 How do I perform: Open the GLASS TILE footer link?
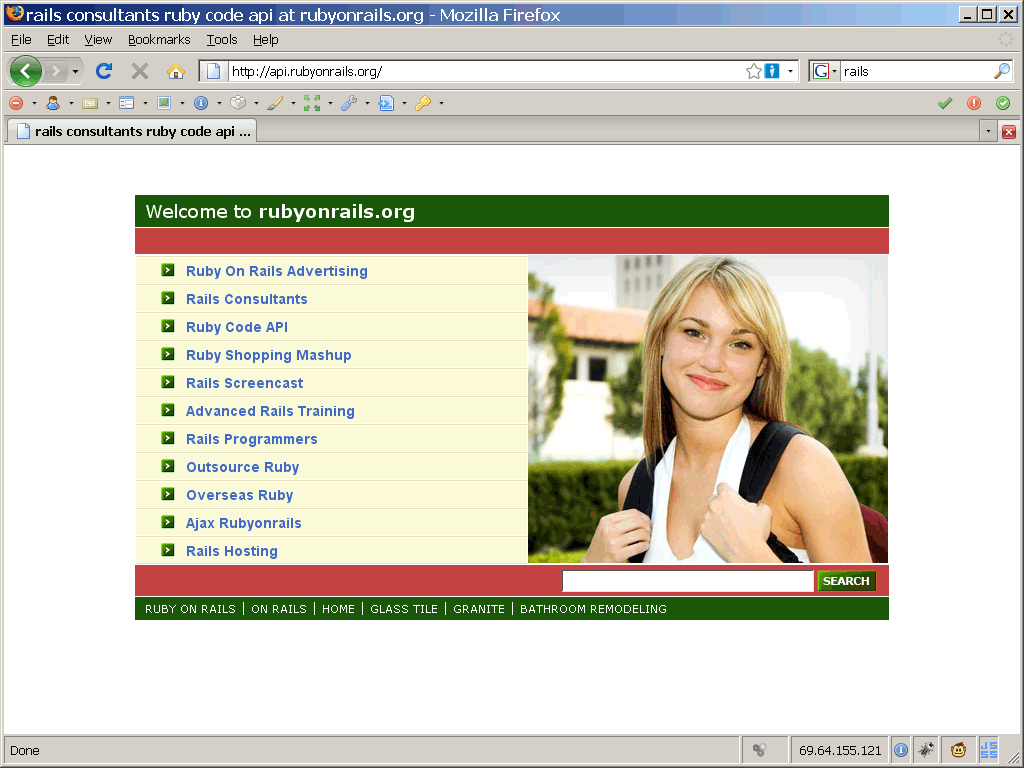(x=404, y=609)
